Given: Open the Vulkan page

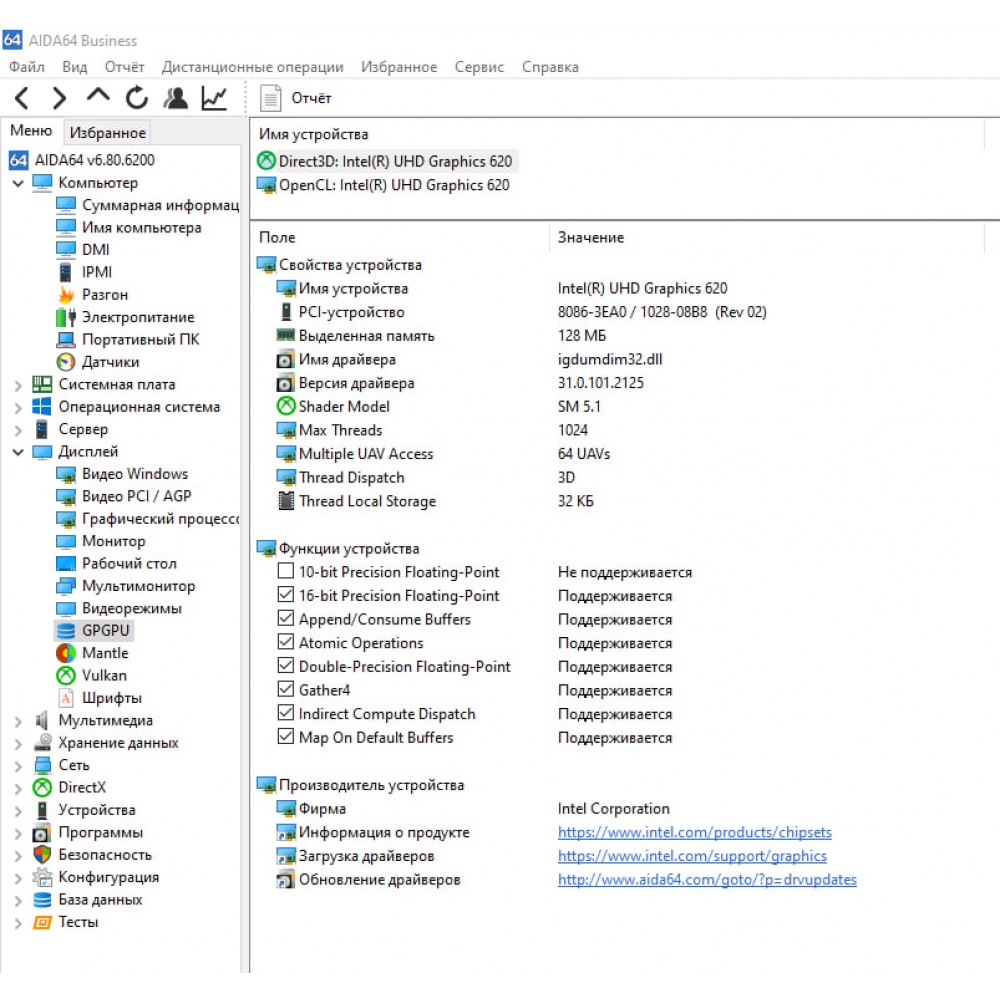Looking at the screenshot, I should [x=91, y=675].
